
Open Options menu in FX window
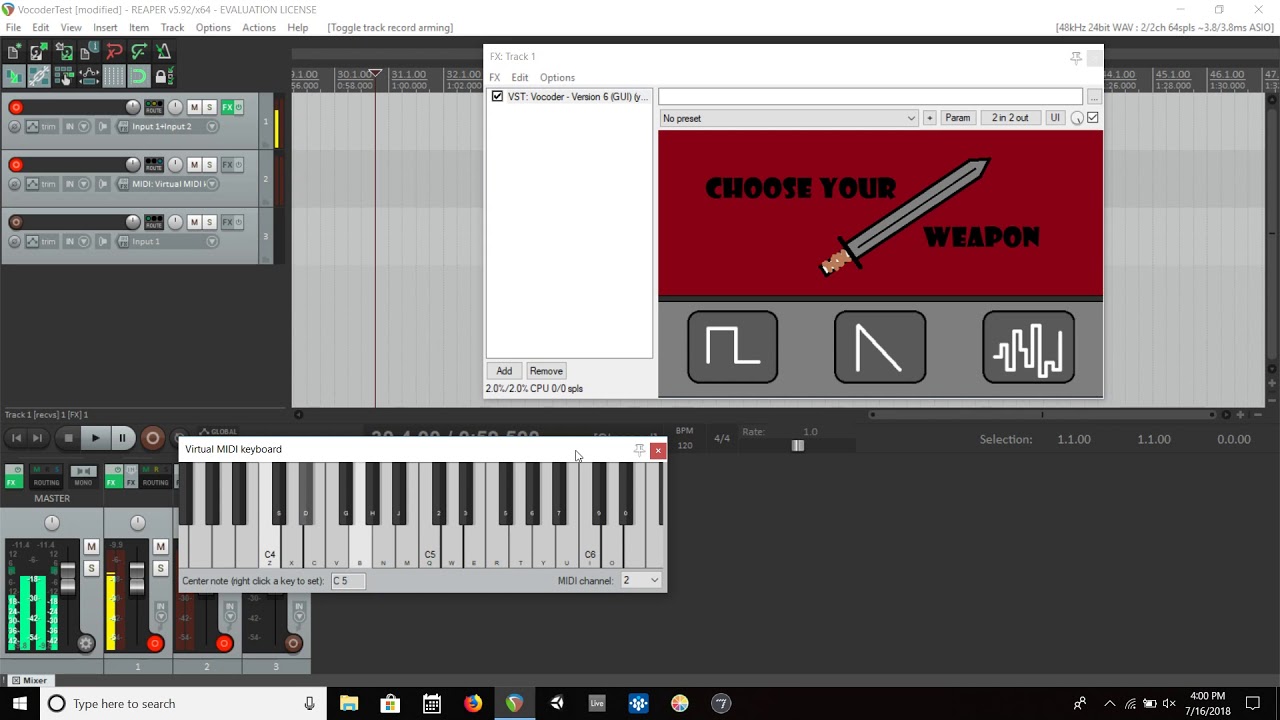(x=557, y=78)
